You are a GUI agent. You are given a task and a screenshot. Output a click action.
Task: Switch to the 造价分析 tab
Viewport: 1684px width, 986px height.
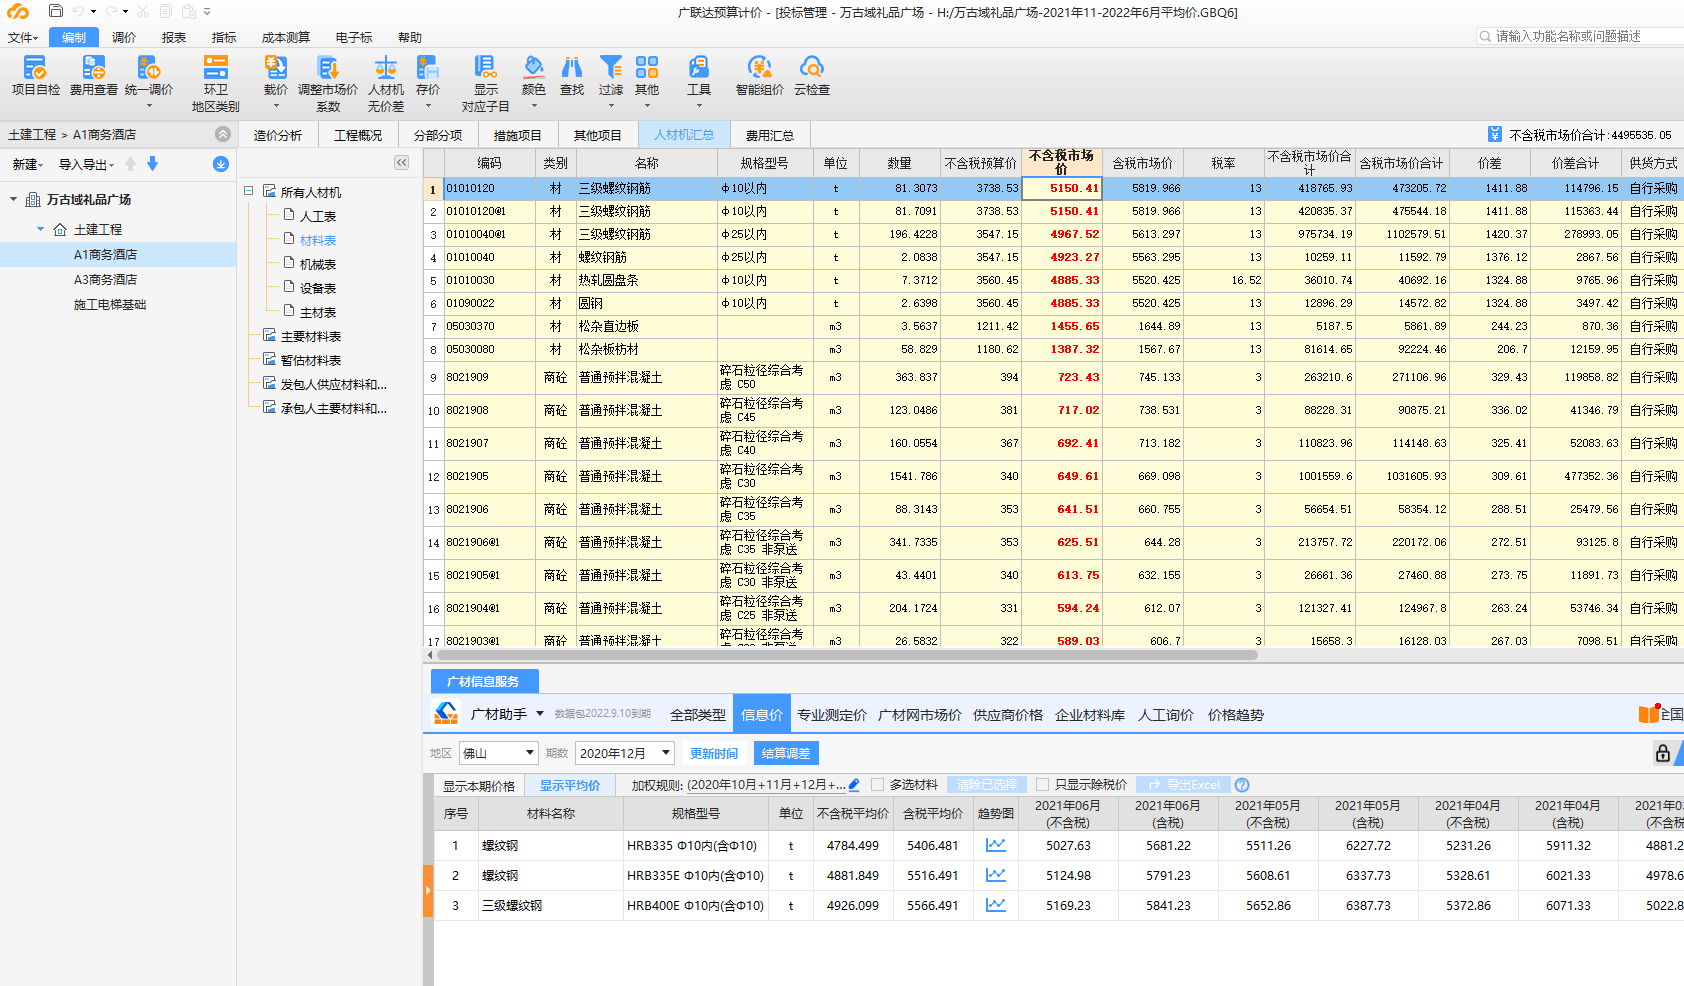tap(278, 135)
